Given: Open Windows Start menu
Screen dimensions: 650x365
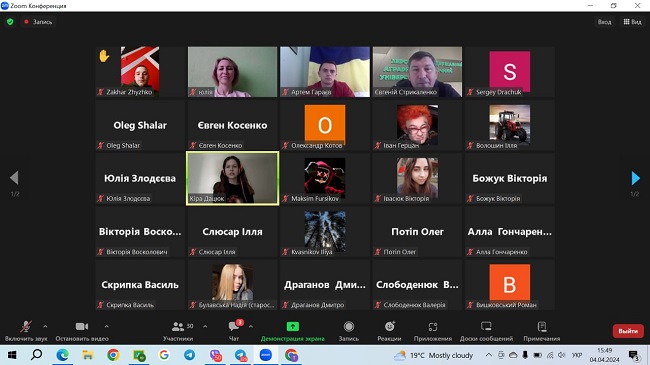Looking at the screenshot, I should click(x=12, y=355).
